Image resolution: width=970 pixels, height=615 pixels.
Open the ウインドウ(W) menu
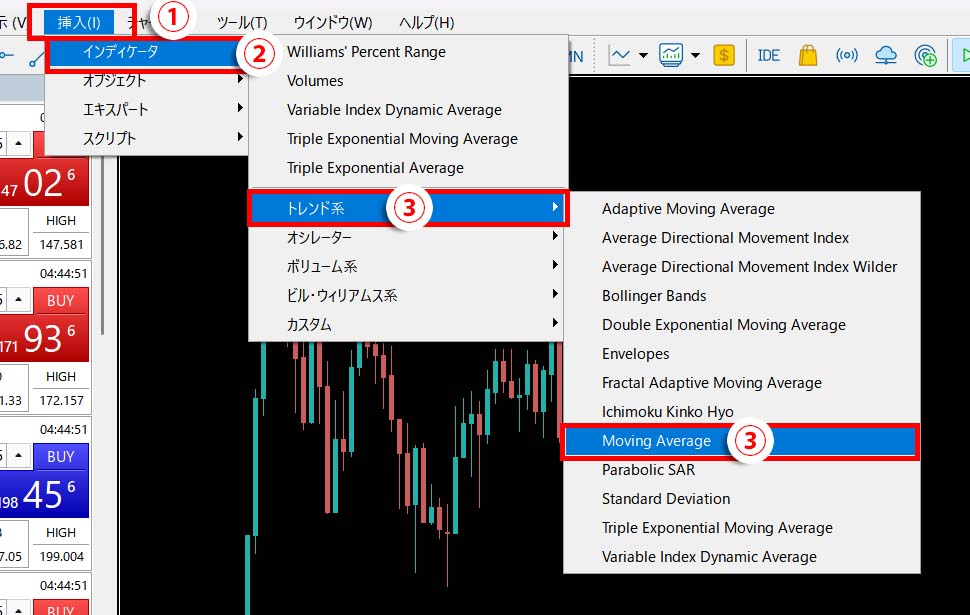(333, 23)
